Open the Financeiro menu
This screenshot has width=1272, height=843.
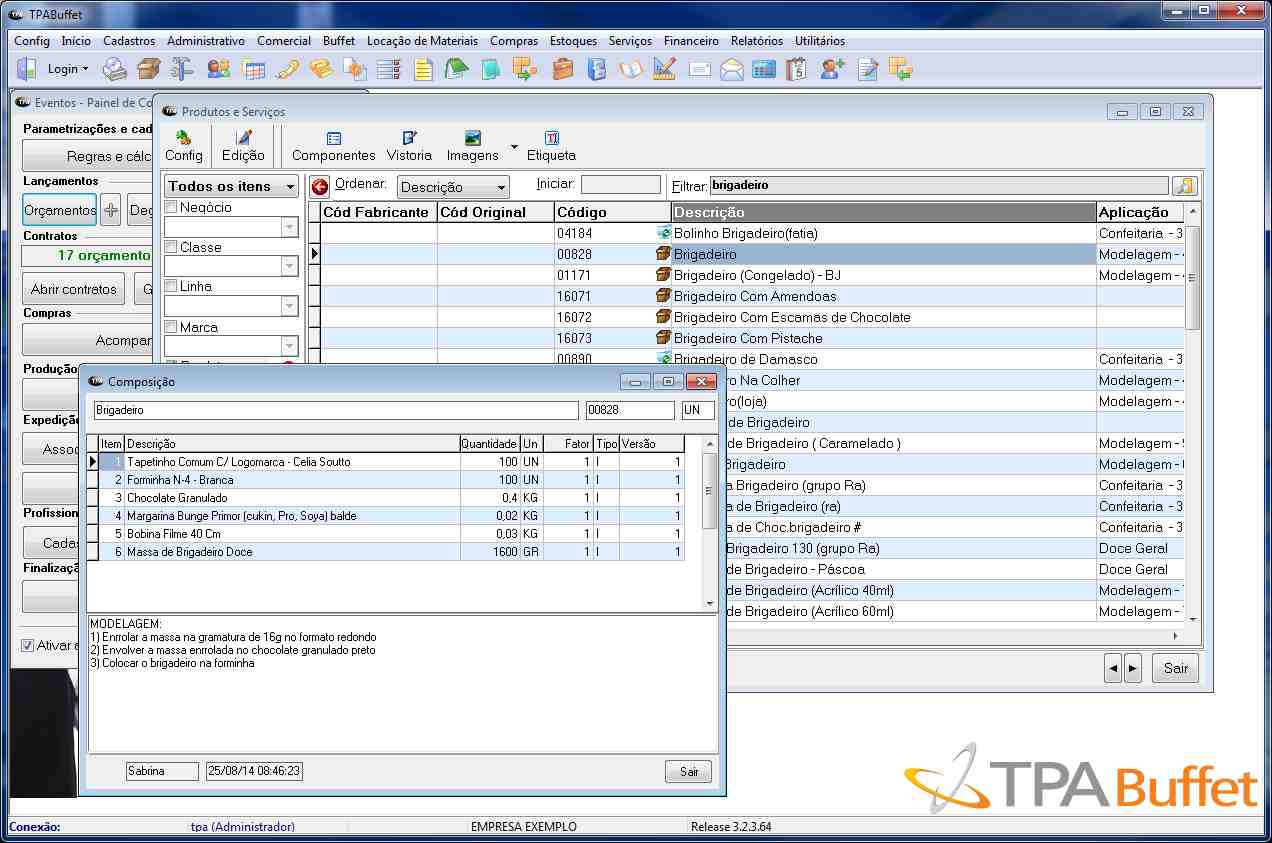[691, 41]
